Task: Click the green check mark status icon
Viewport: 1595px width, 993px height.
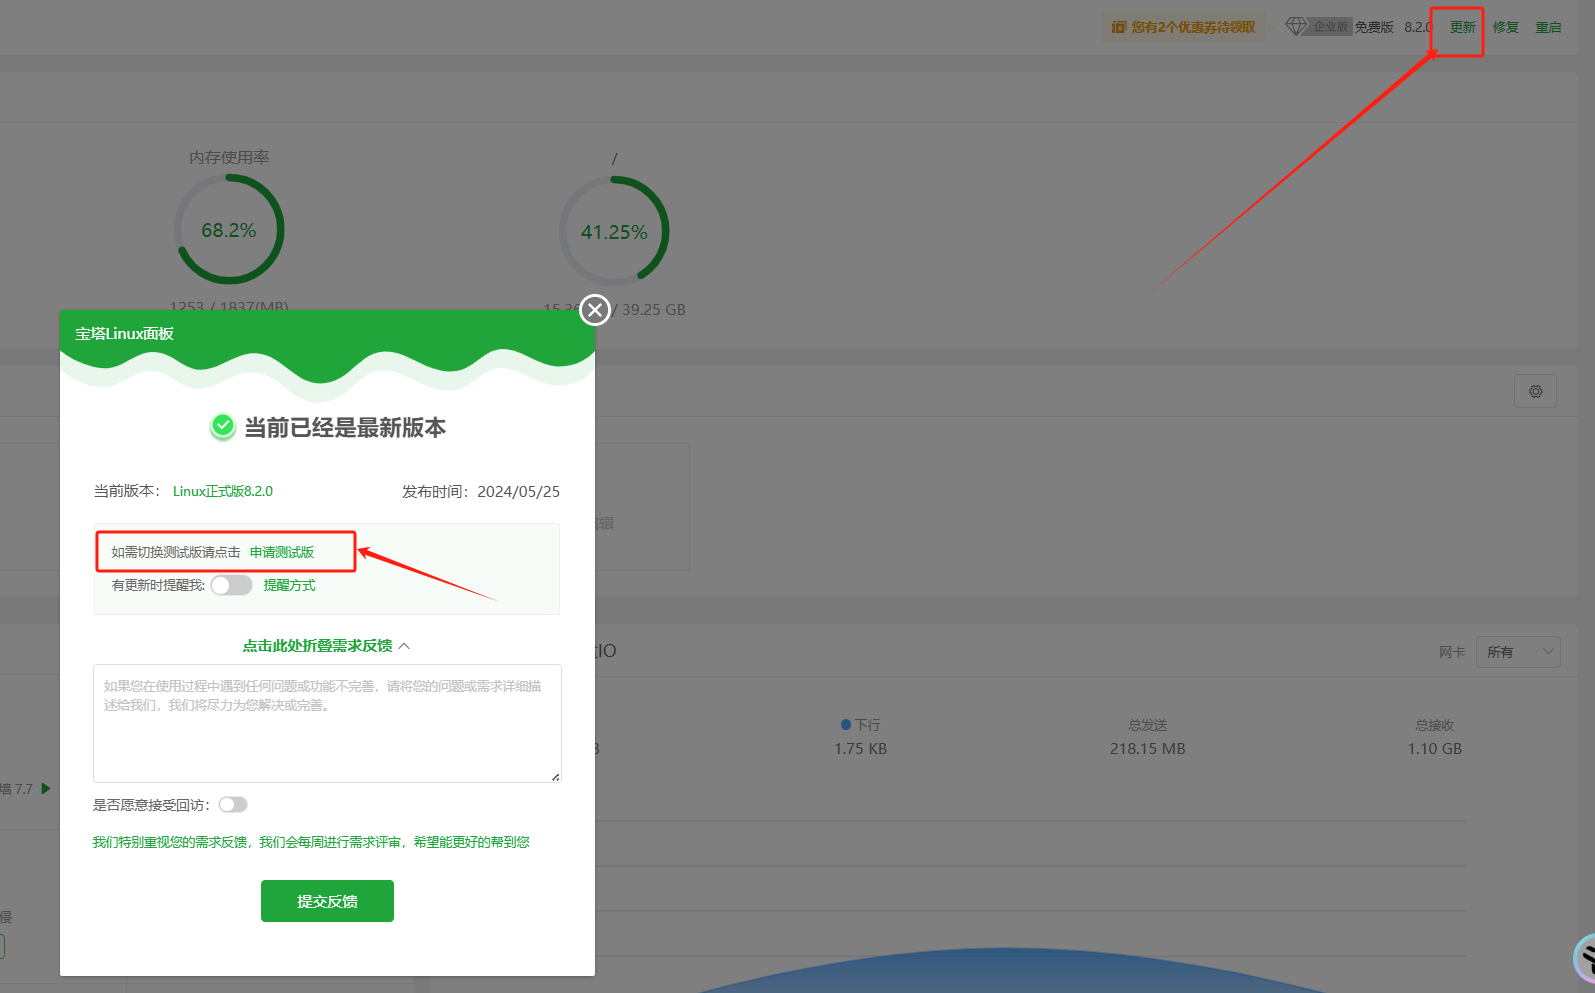Action: [x=223, y=427]
